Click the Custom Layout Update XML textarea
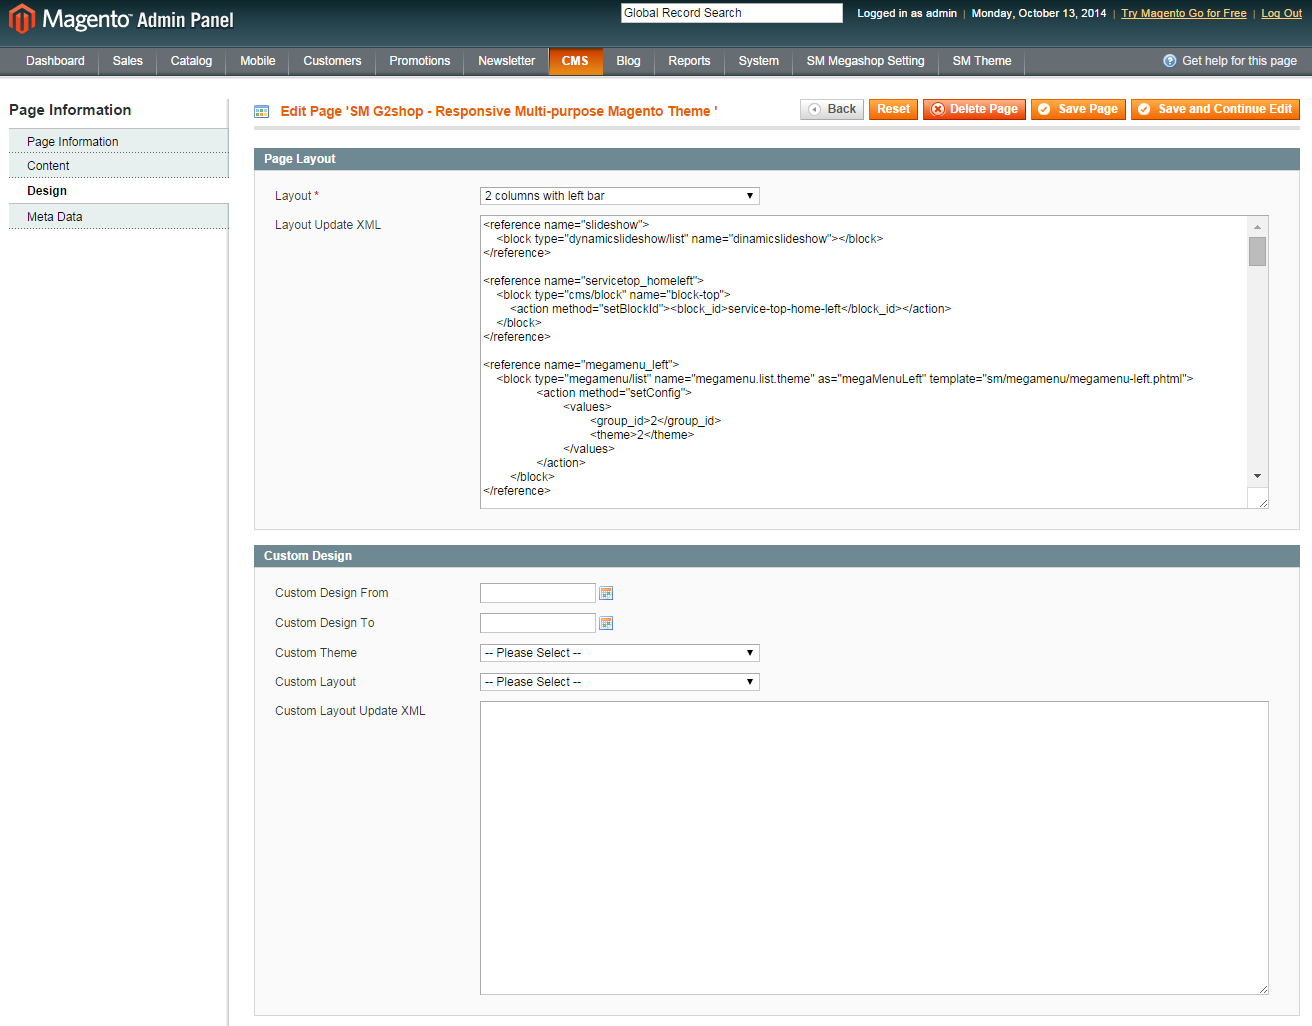The image size is (1312, 1026). tap(874, 848)
